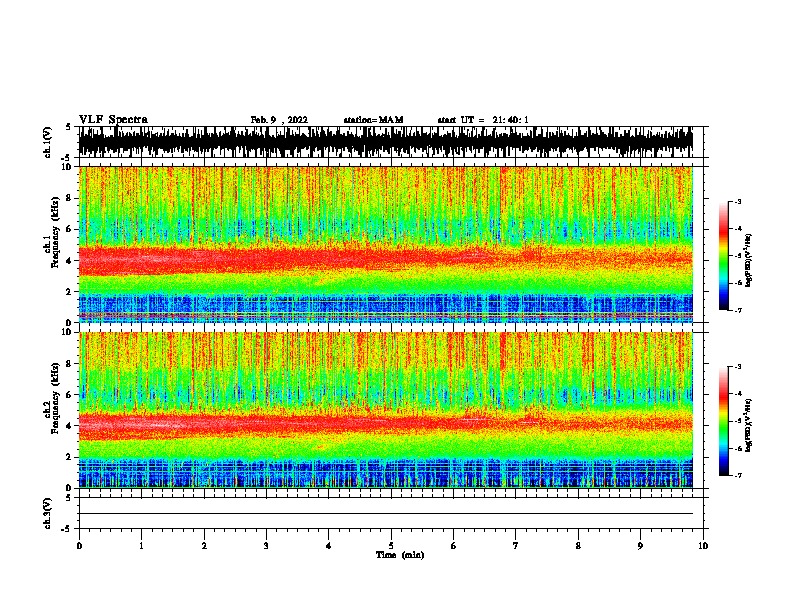Image resolution: width=792 pixels, height=612 pixels.
Task: Click the ch.2 spectrogram "2" kHz tick label
Action: [x=70, y=457]
